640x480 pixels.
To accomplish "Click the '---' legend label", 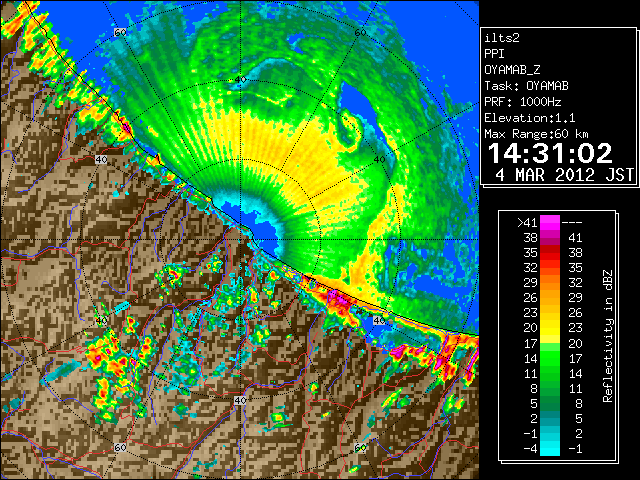I will tap(572, 223).
